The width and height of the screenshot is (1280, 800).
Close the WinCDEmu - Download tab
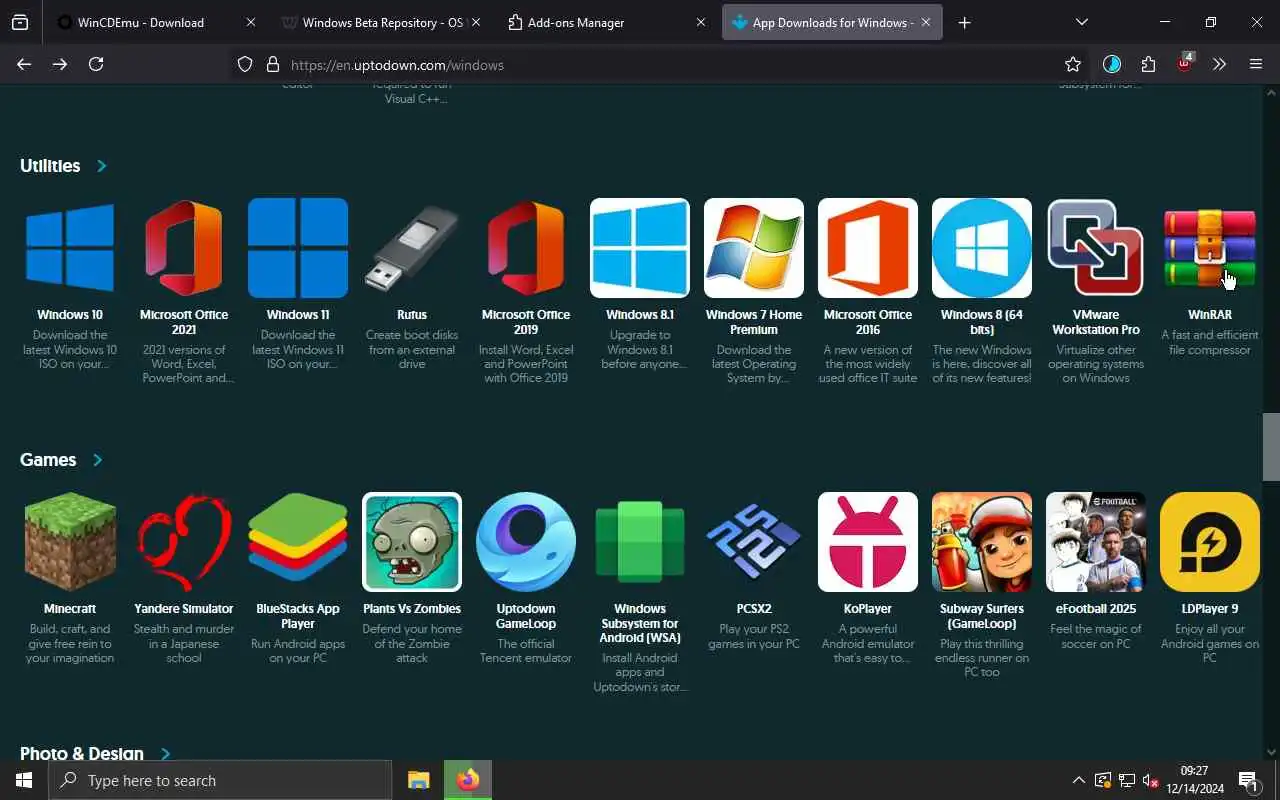coord(250,22)
